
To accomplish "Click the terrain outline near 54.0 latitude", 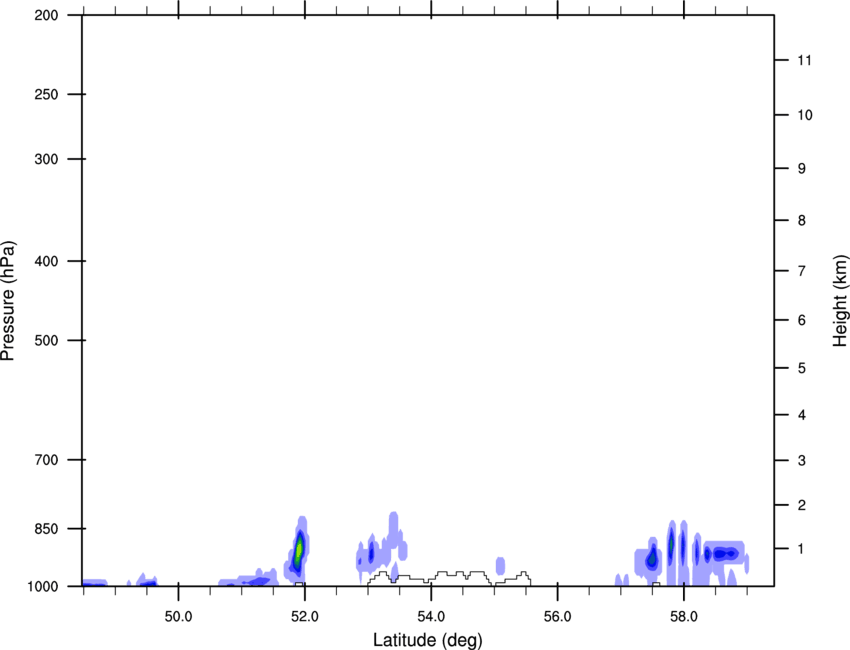I will (449, 578).
